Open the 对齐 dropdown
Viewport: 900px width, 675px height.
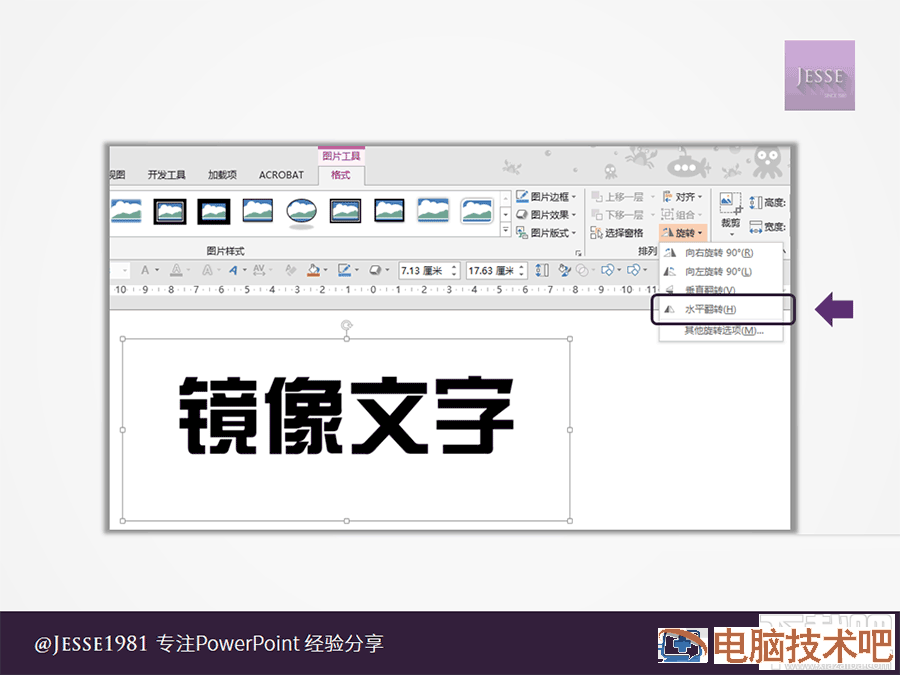(682, 197)
